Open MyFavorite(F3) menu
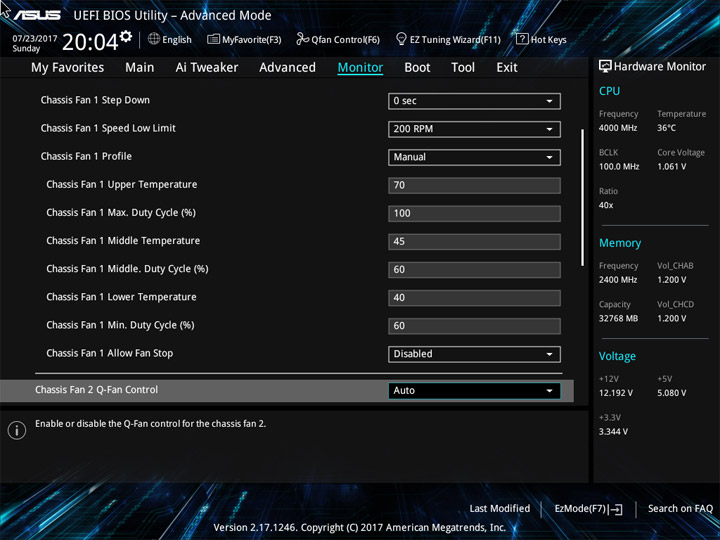 (244, 39)
